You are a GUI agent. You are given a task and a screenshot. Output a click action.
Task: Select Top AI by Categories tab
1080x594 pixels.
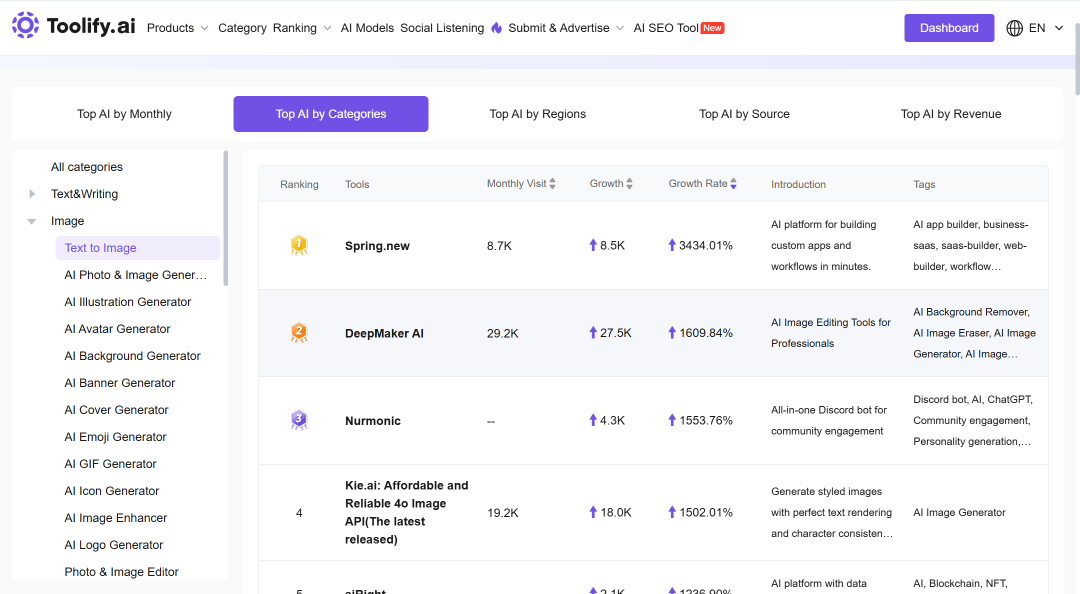click(x=331, y=114)
